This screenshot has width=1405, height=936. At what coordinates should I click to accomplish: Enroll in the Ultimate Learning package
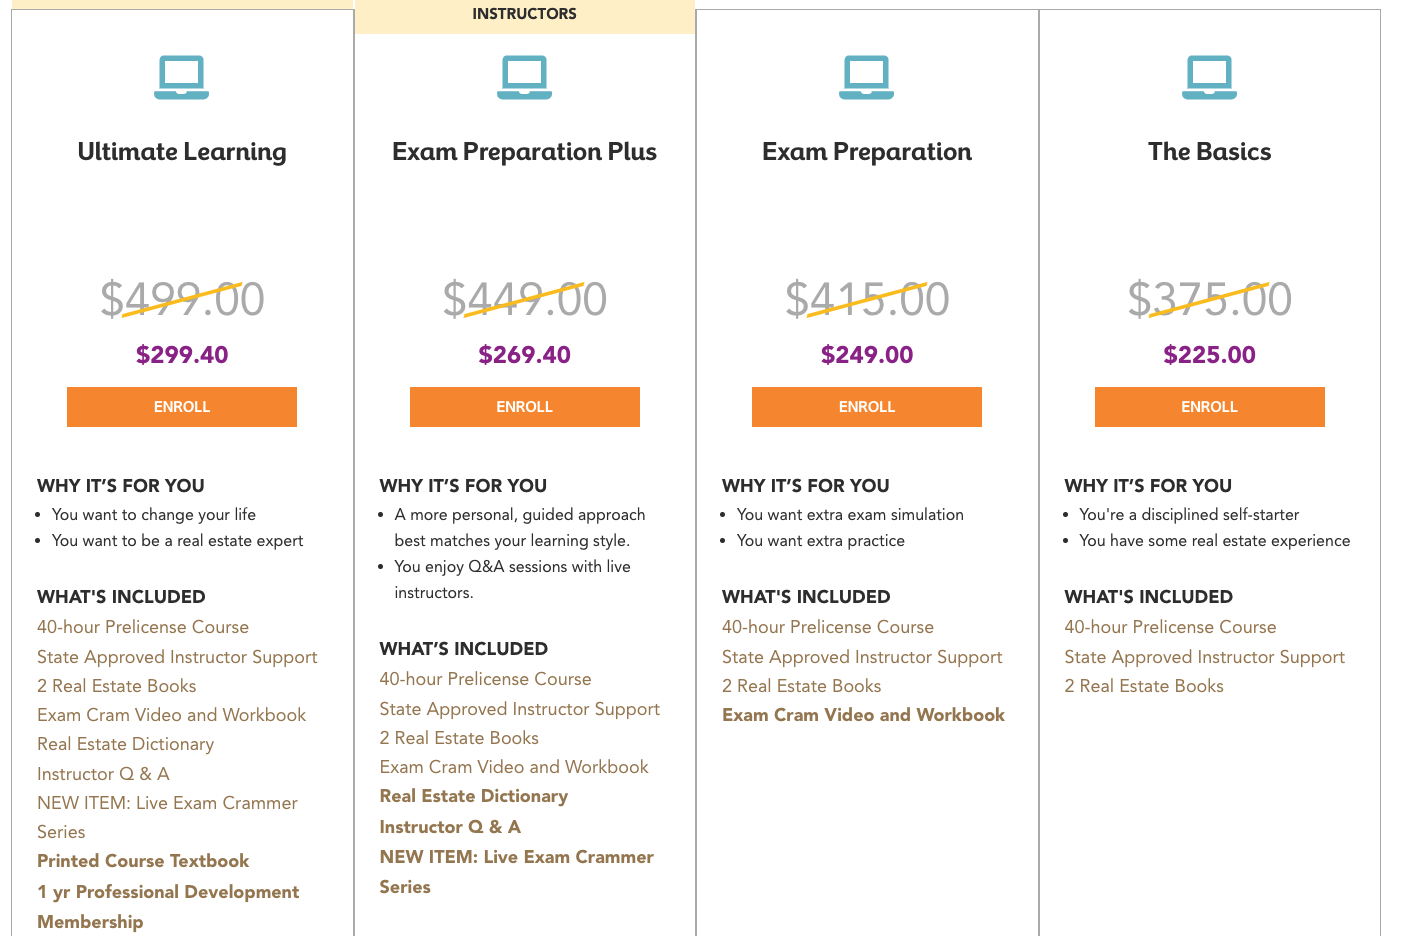[182, 407]
